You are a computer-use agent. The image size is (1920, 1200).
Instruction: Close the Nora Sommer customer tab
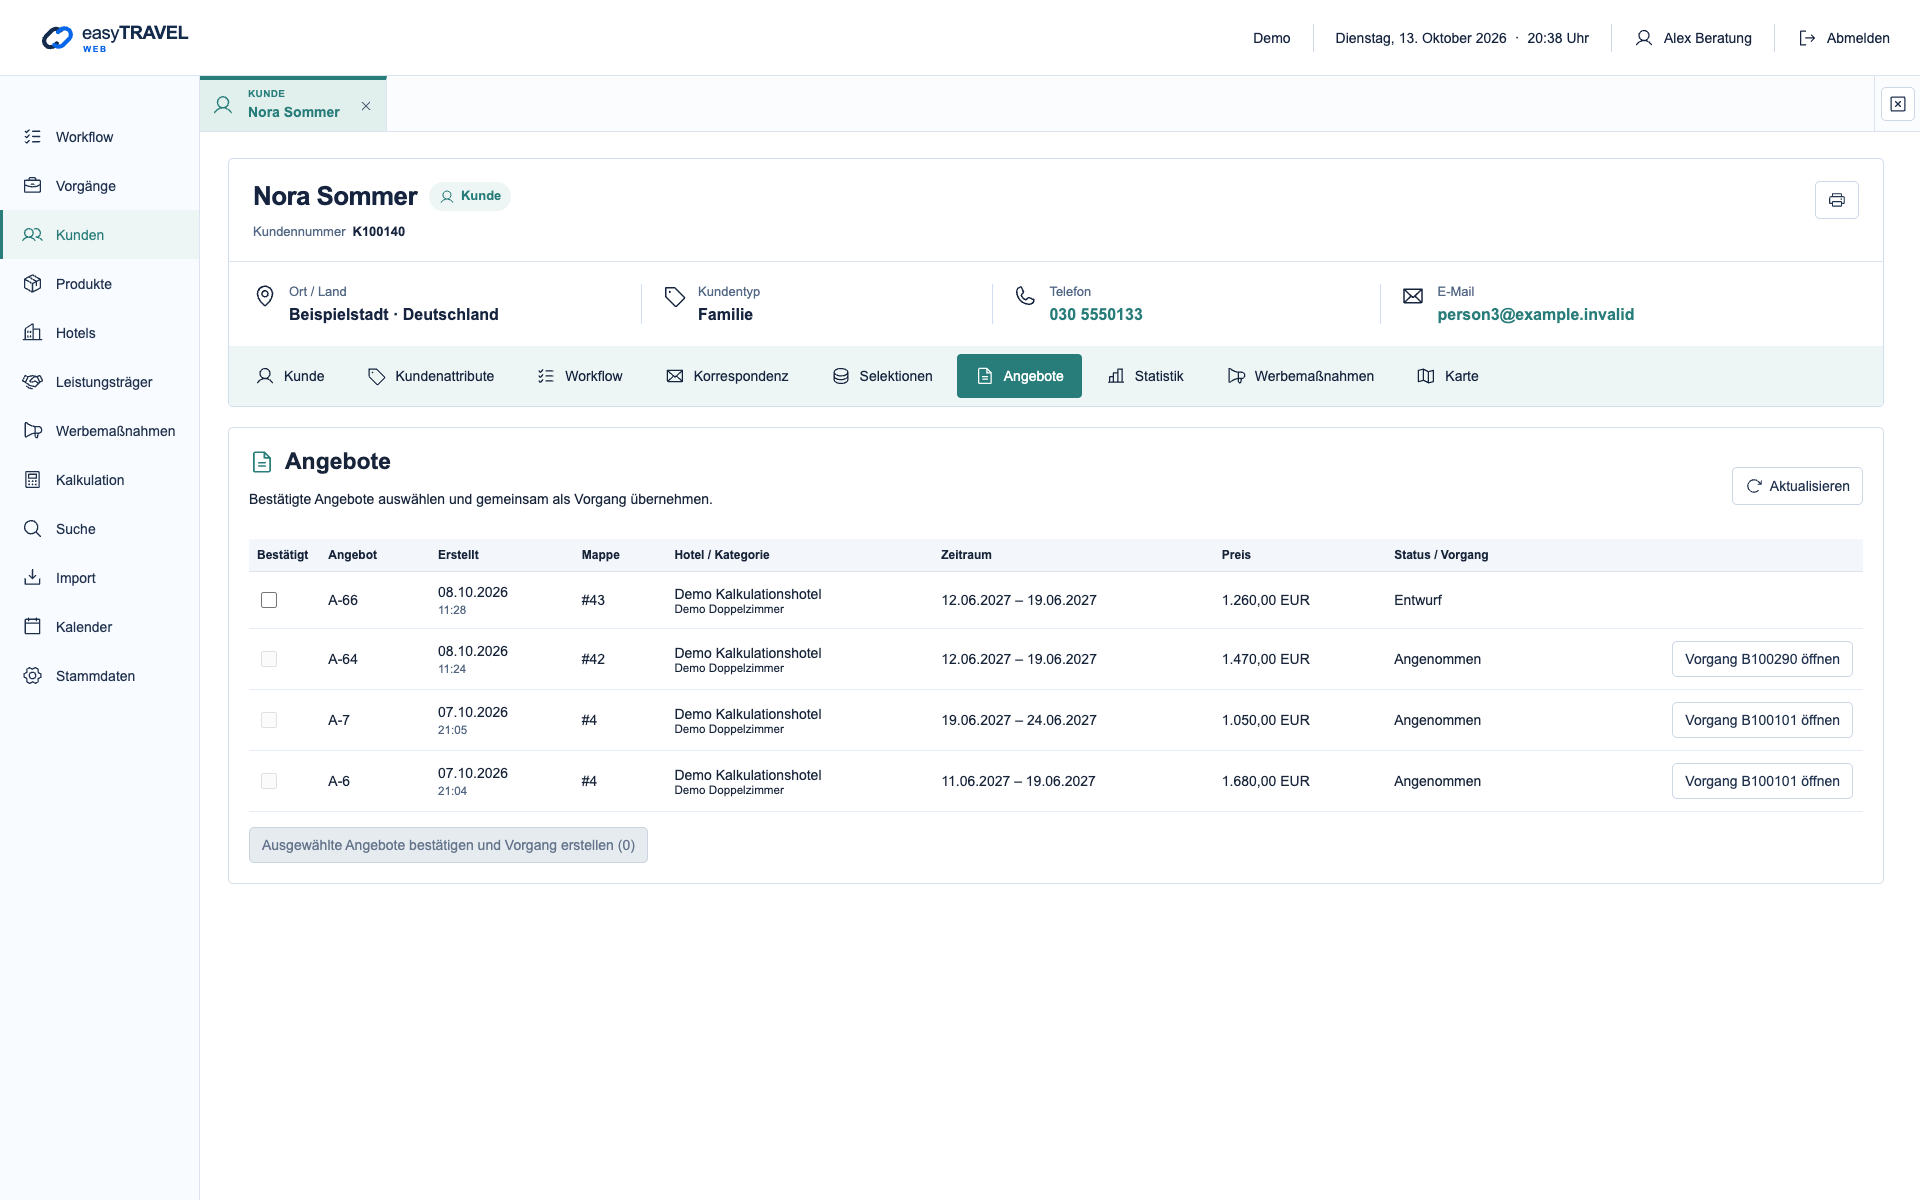(366, 106)
